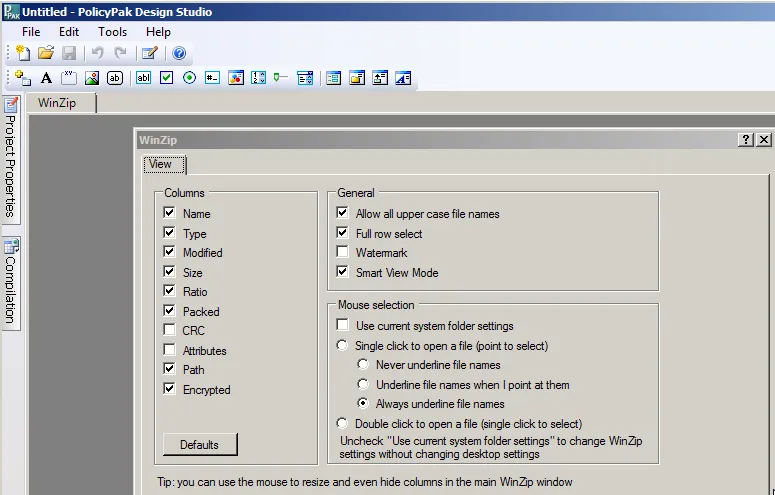This screenshot has width=775, height=495.
Task: Uncheck the Packed column checkbox
Action: pyautogui.click(x=169, y=311)
